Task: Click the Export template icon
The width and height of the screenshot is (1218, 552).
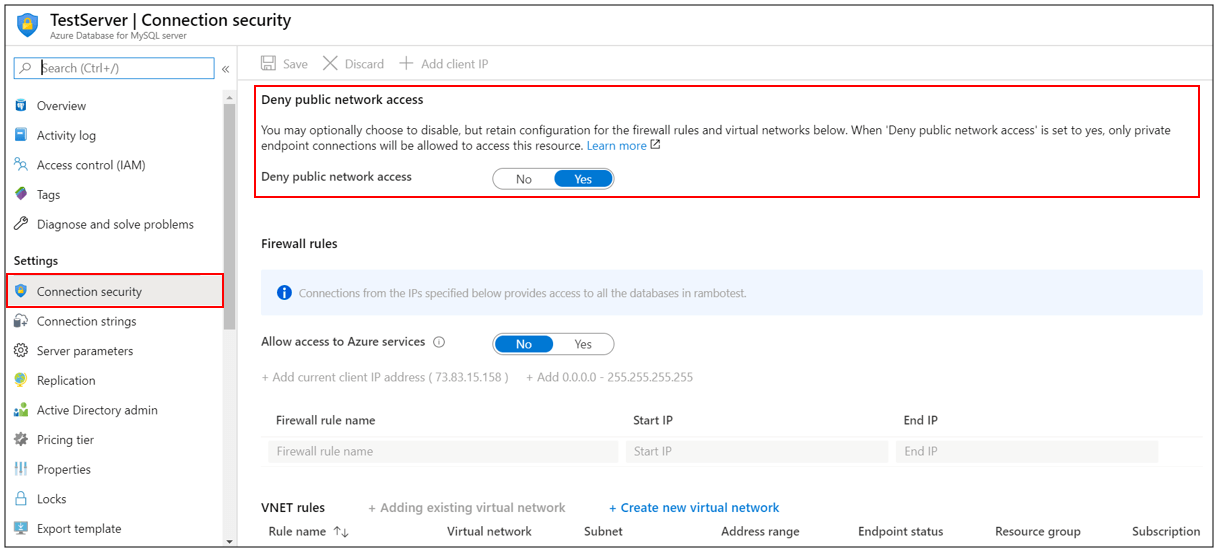Action: (21, 528)
